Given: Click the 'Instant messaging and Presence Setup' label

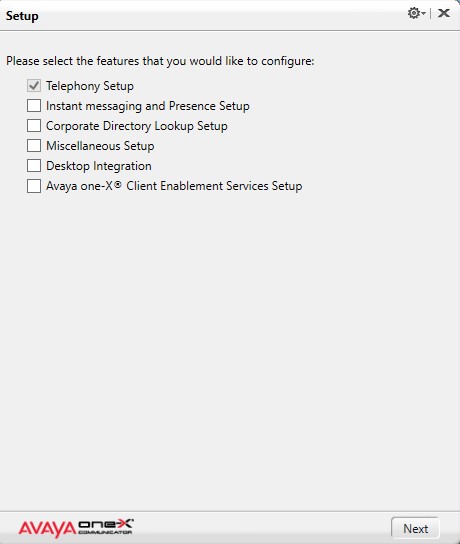Looking at the screenshot, I should click(148, 106).
